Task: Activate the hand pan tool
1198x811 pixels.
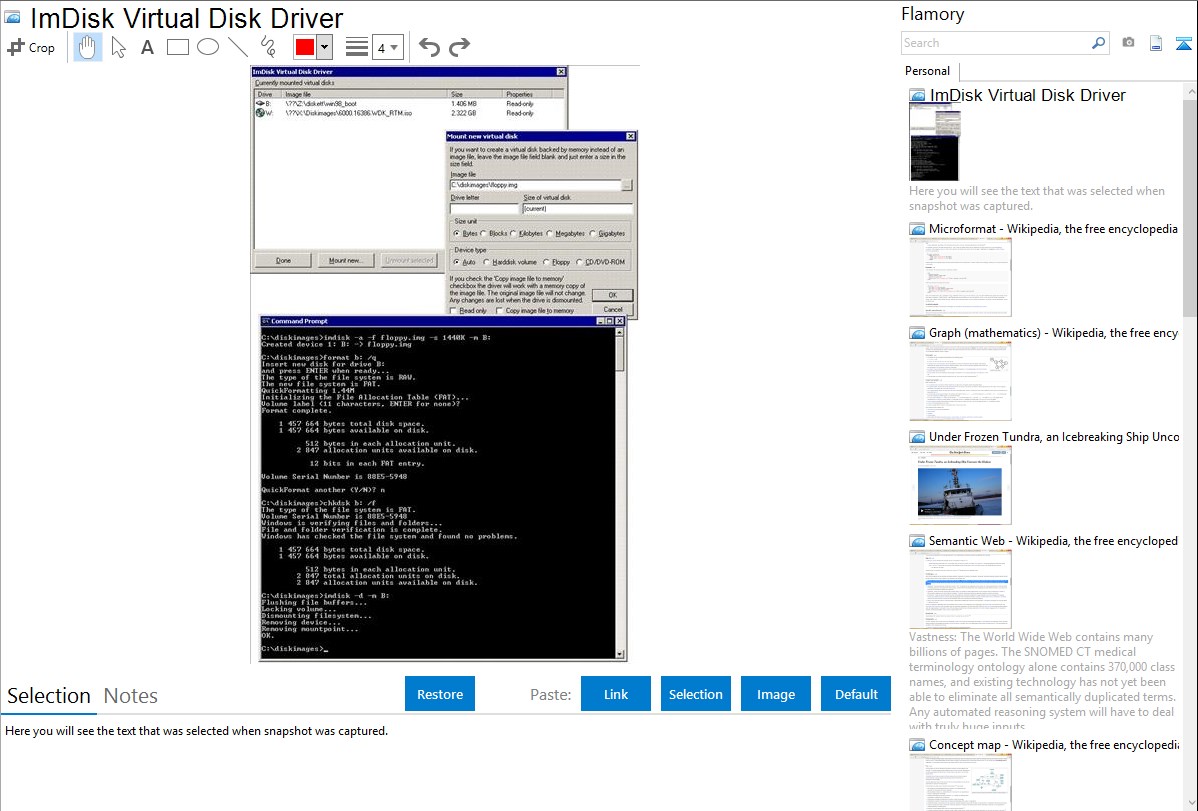Action: (x=88, y=47)
